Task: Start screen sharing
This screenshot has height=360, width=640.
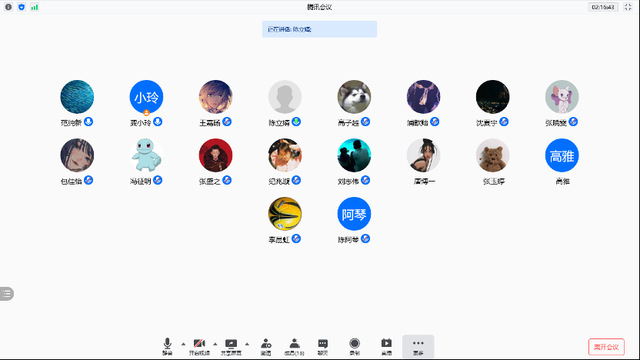Action: (231, 347)
